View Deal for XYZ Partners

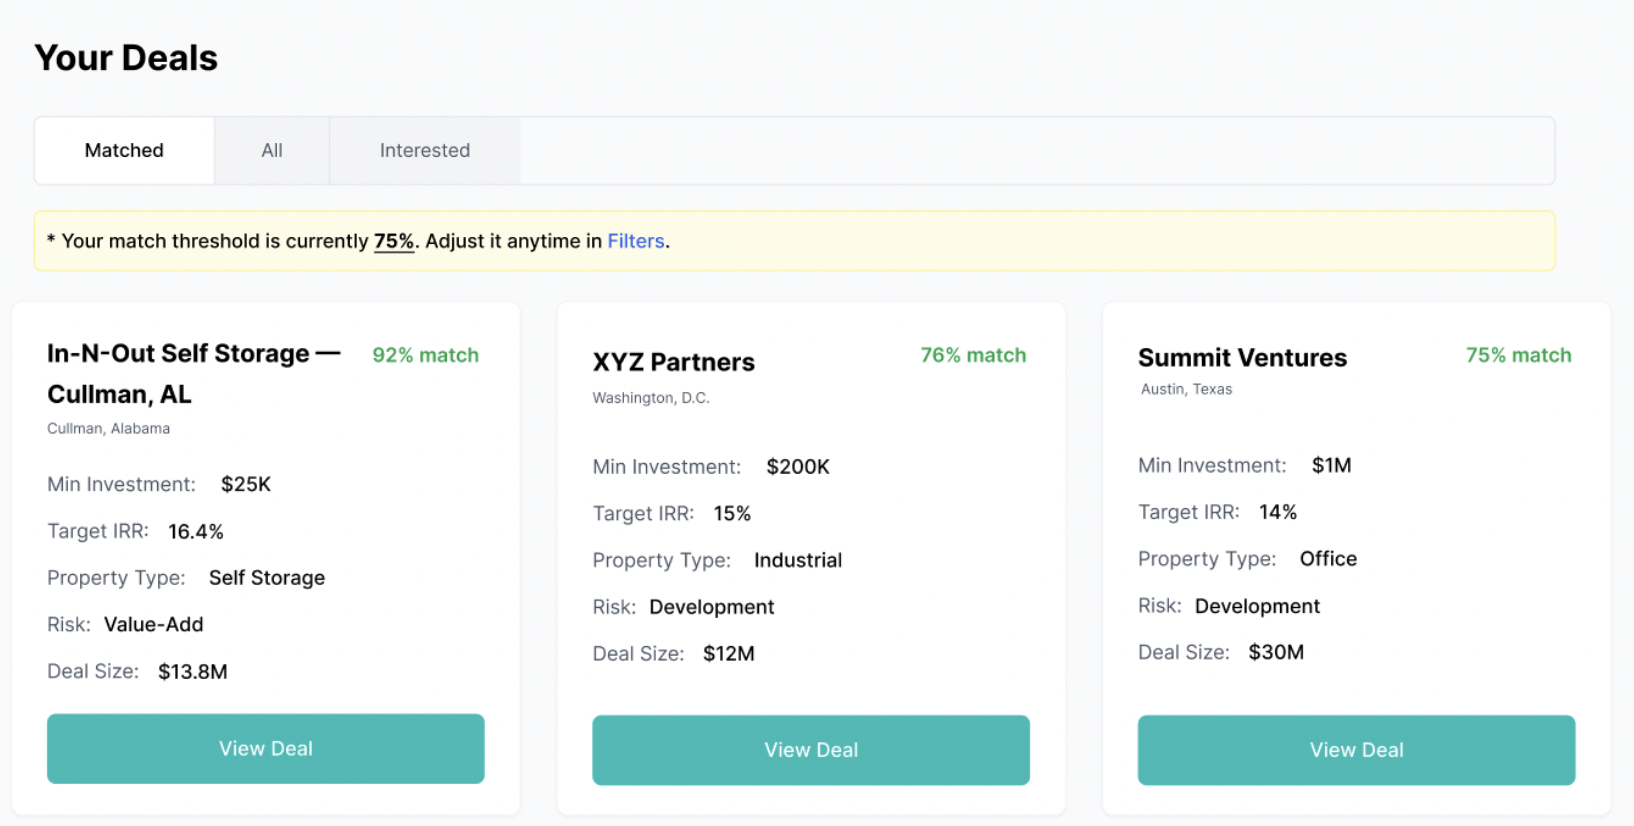810,750
